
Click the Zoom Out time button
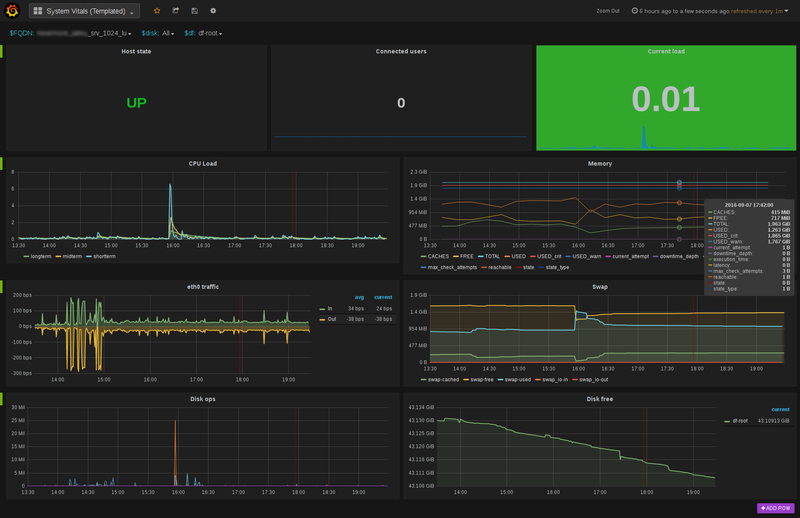(x=608, y=11)
